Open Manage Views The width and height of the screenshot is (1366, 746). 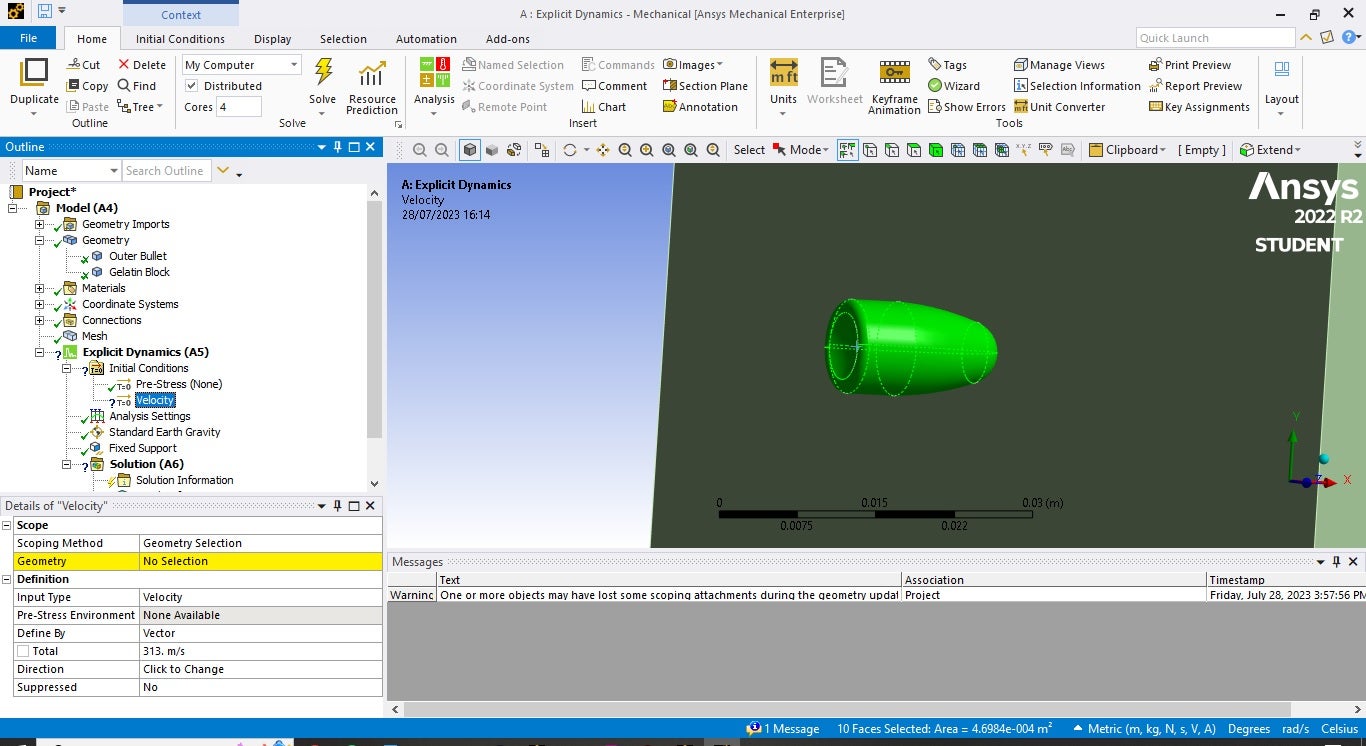(x=1059, y=65)
